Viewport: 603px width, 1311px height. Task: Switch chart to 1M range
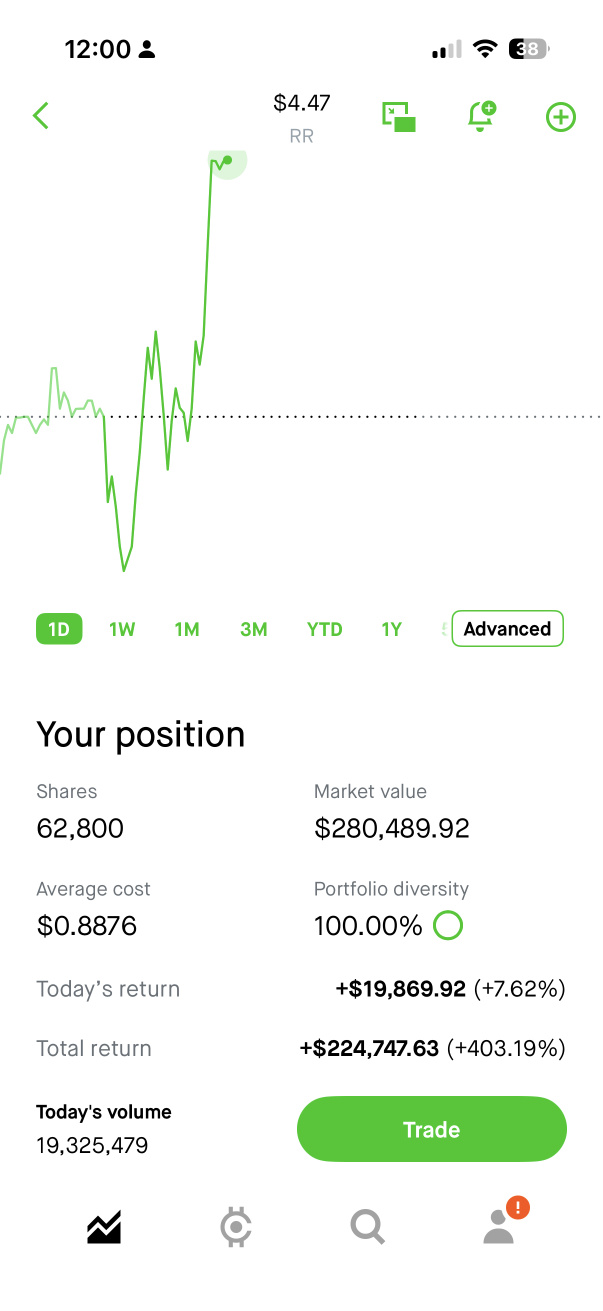[x=187, y=629]
